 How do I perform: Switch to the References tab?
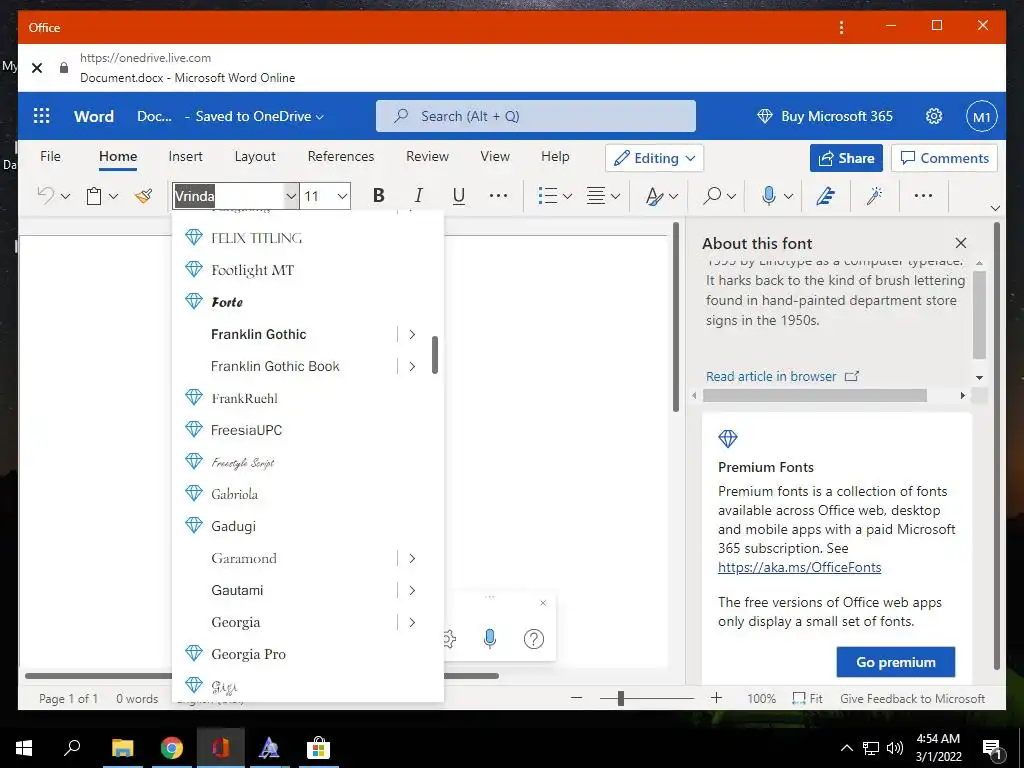[341, 156]
